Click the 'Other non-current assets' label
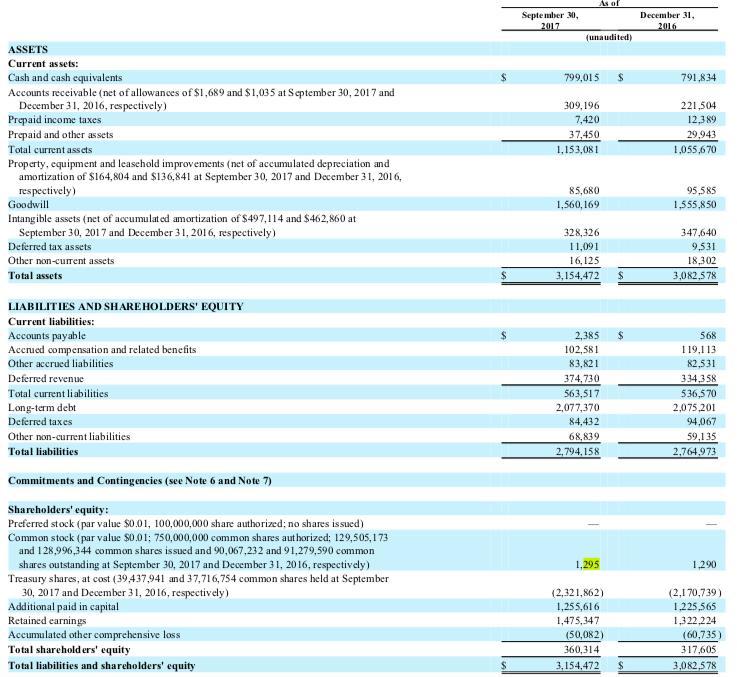 click(61, 260)
